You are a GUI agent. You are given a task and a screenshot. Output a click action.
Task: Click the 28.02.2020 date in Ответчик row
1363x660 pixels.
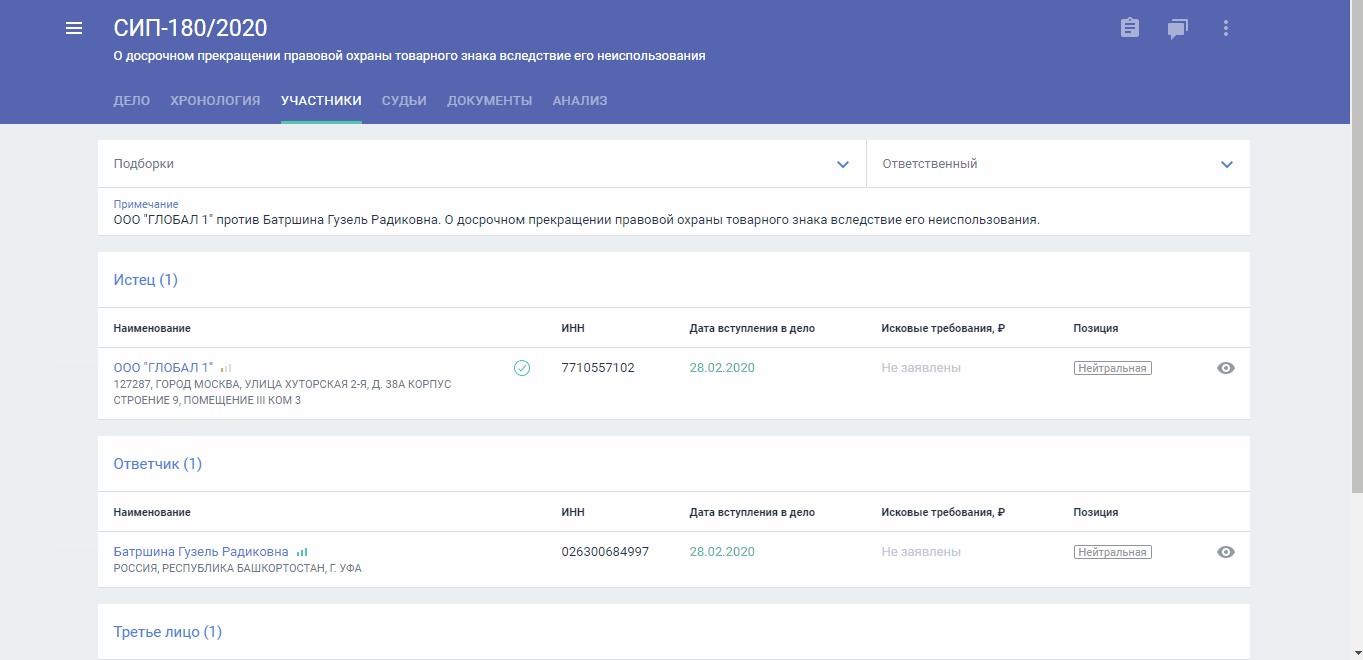click(722, 552)
